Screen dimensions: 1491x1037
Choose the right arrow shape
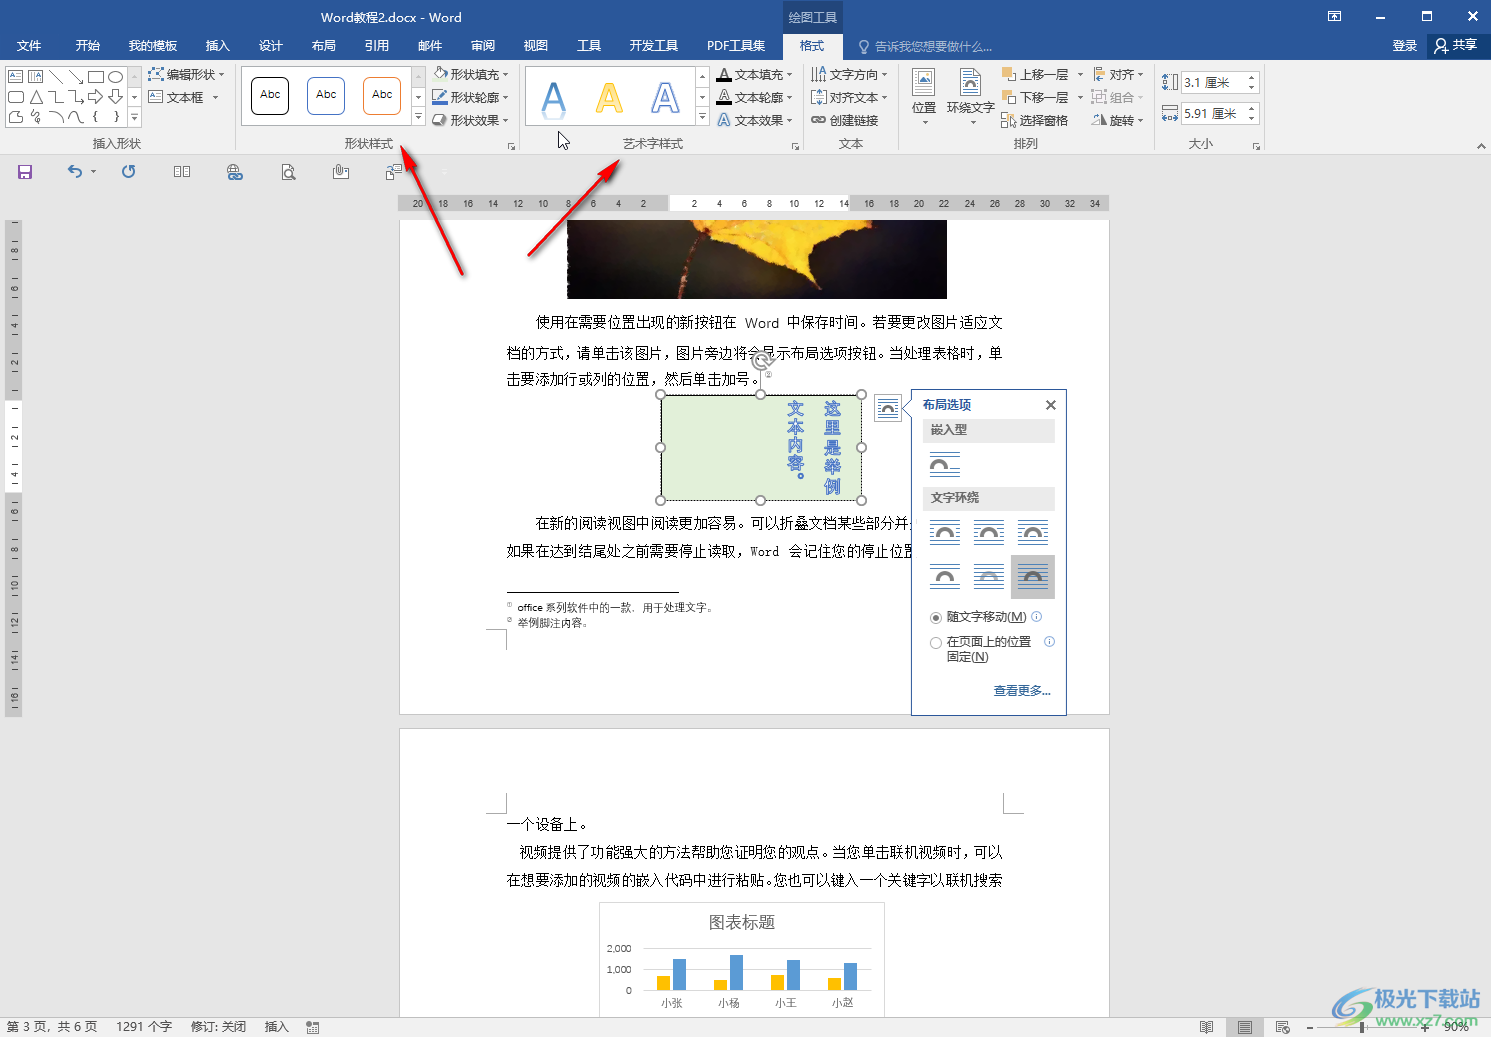point(95,97)
